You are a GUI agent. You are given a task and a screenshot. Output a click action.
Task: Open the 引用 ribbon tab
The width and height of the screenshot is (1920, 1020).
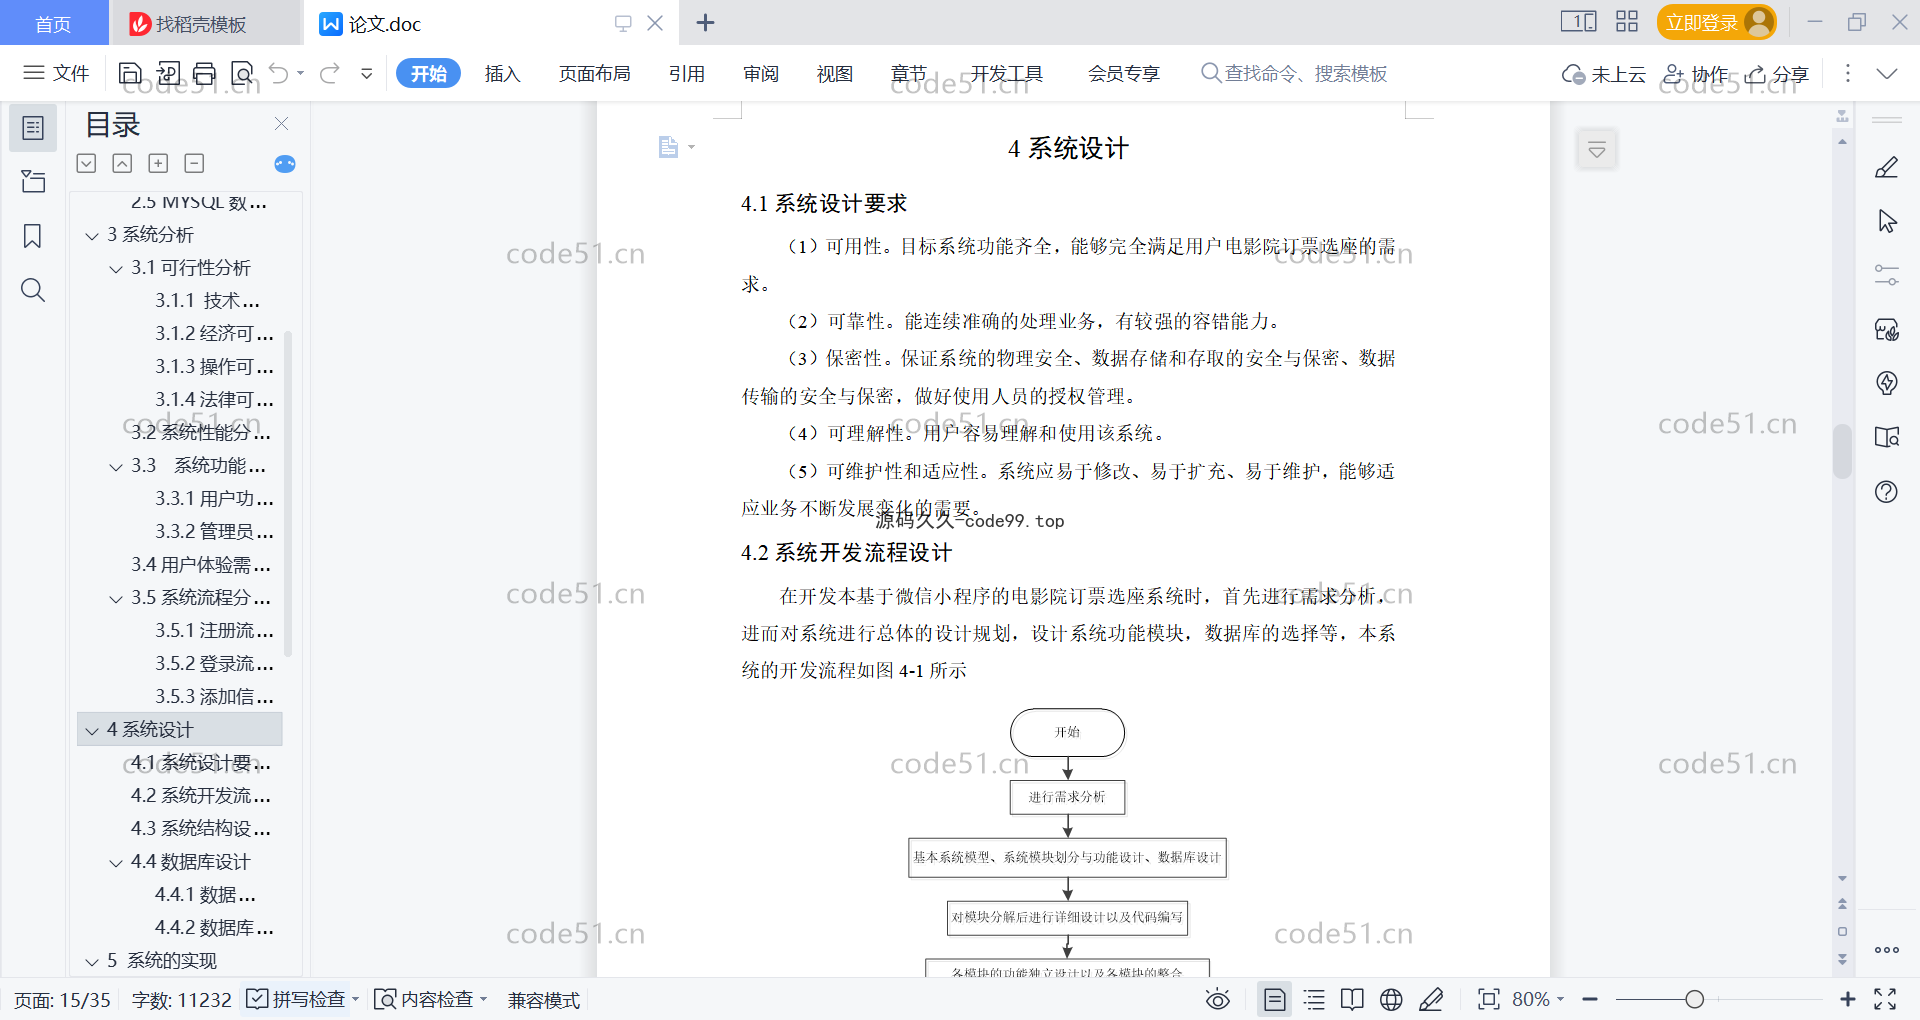click(x=686, y=73)
